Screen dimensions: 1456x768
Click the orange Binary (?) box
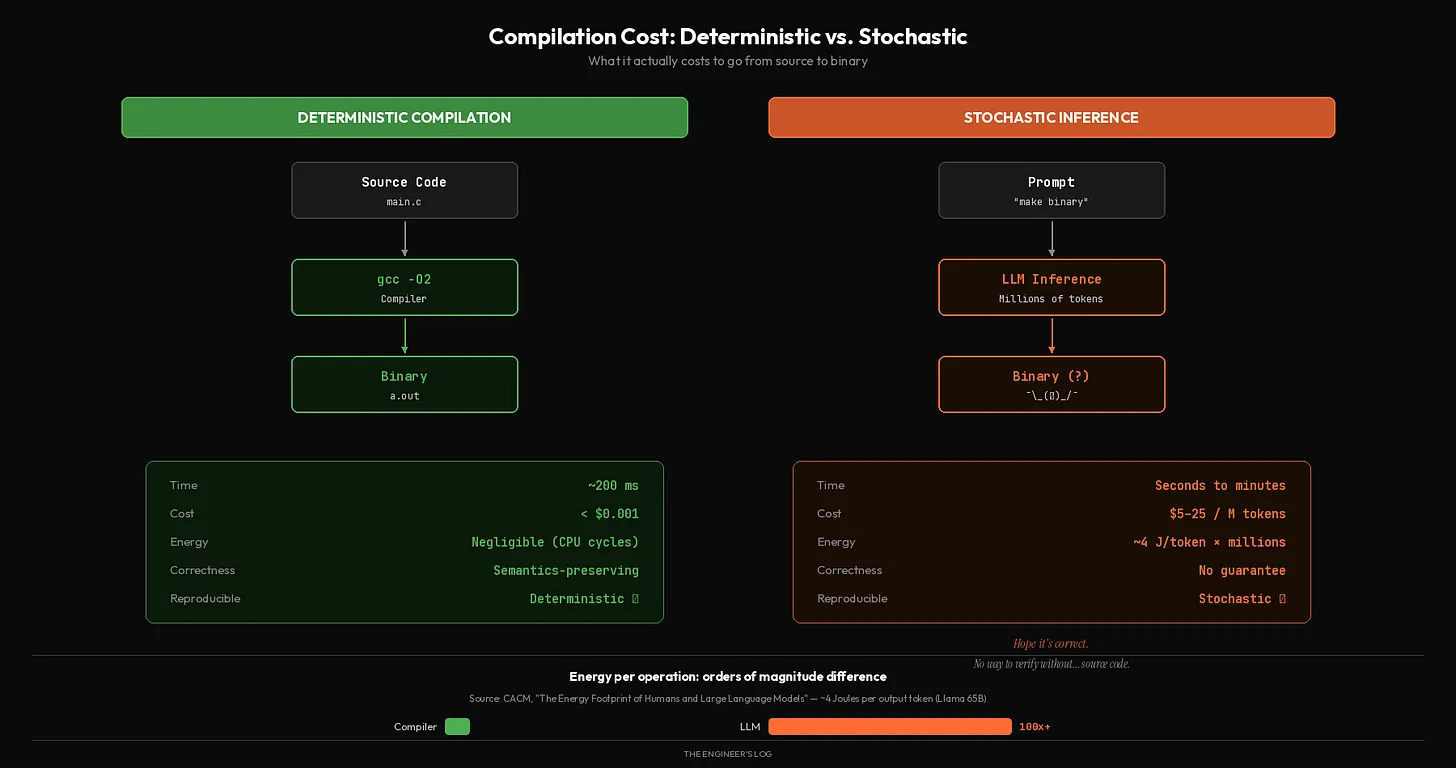[1051, 384]
